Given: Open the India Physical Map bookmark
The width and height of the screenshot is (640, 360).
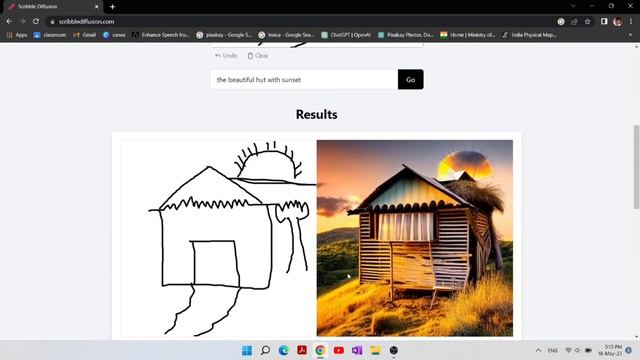Looking at the screenshot, I should [x=529, y=35].
